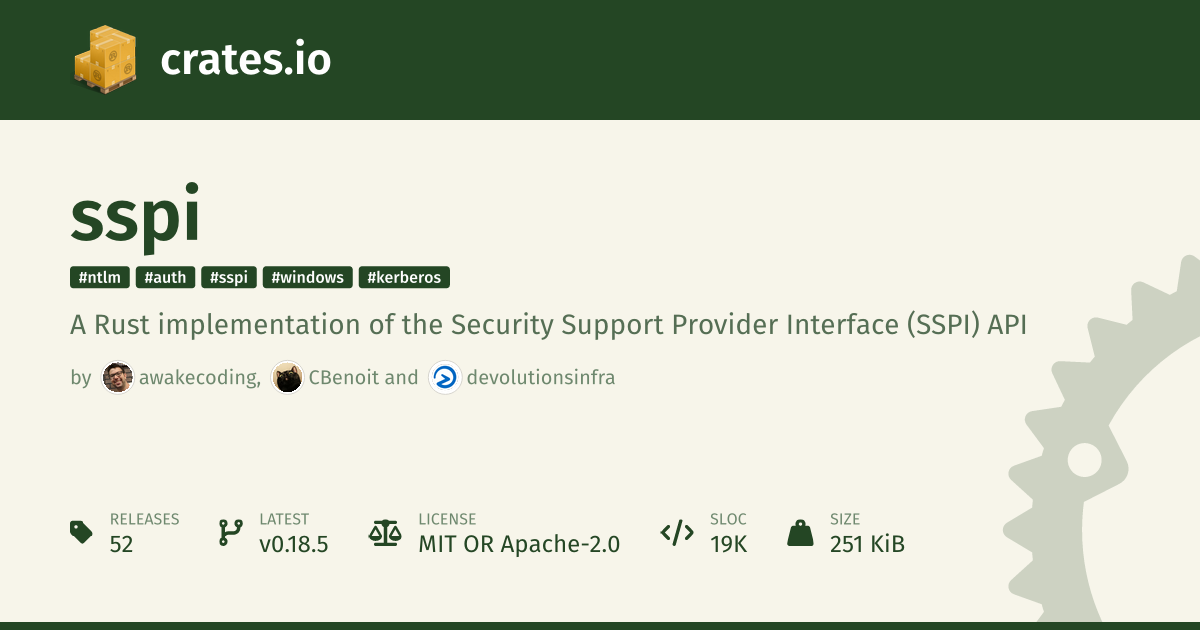Screen dimensions: 1200x630
Task: Open the devolutionsinfra author name
Action: [541, 377]
